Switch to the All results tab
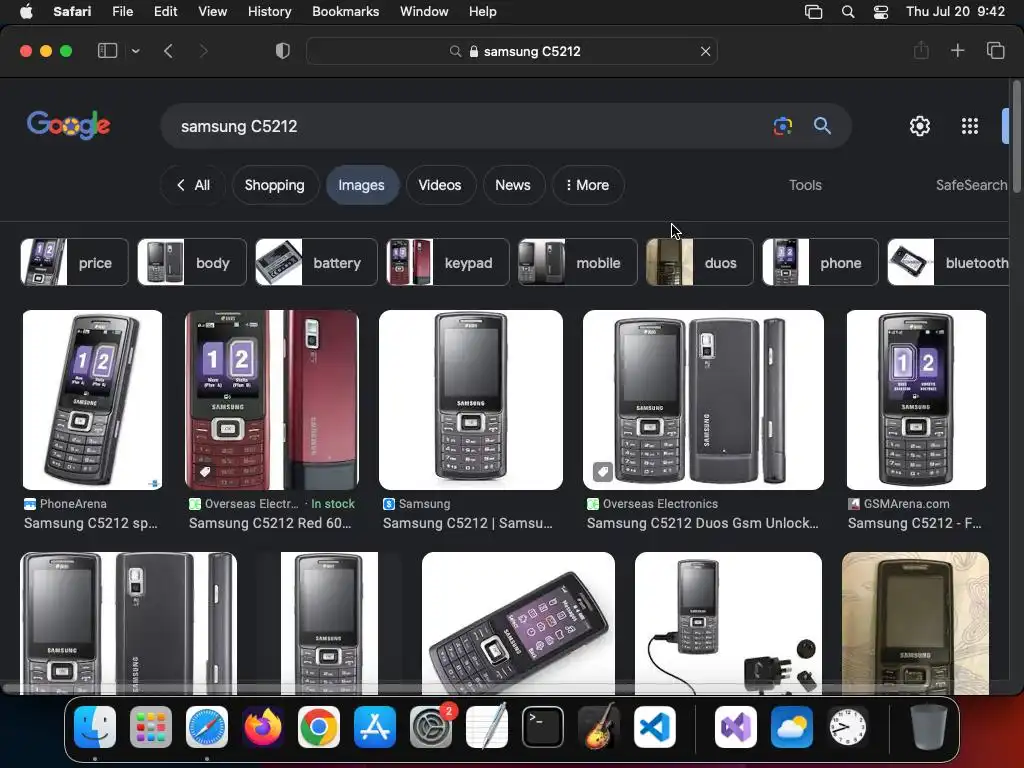1024x768 pixels. click(193, 185)
